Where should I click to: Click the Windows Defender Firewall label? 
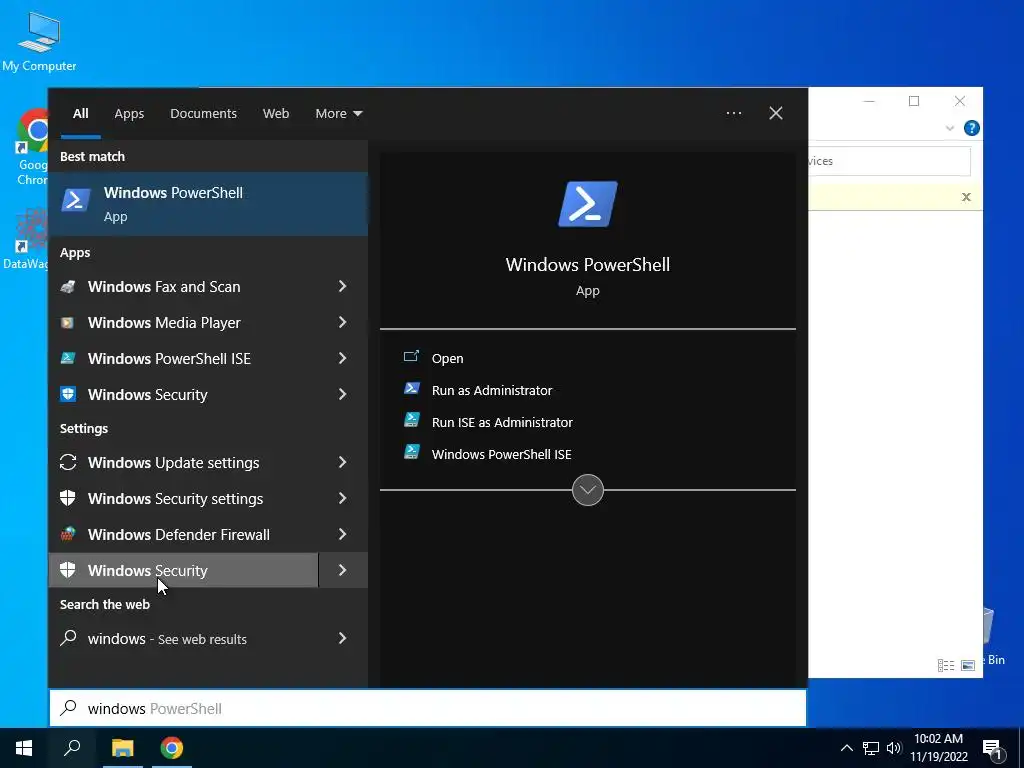coord(179,535)
